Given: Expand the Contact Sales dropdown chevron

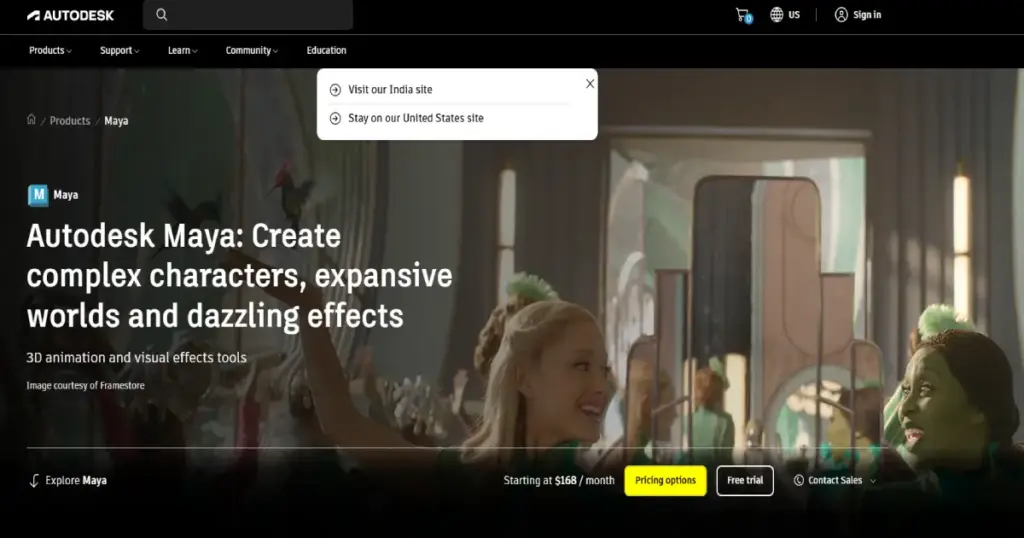Looking at the screenshot, I should [873, 481].
